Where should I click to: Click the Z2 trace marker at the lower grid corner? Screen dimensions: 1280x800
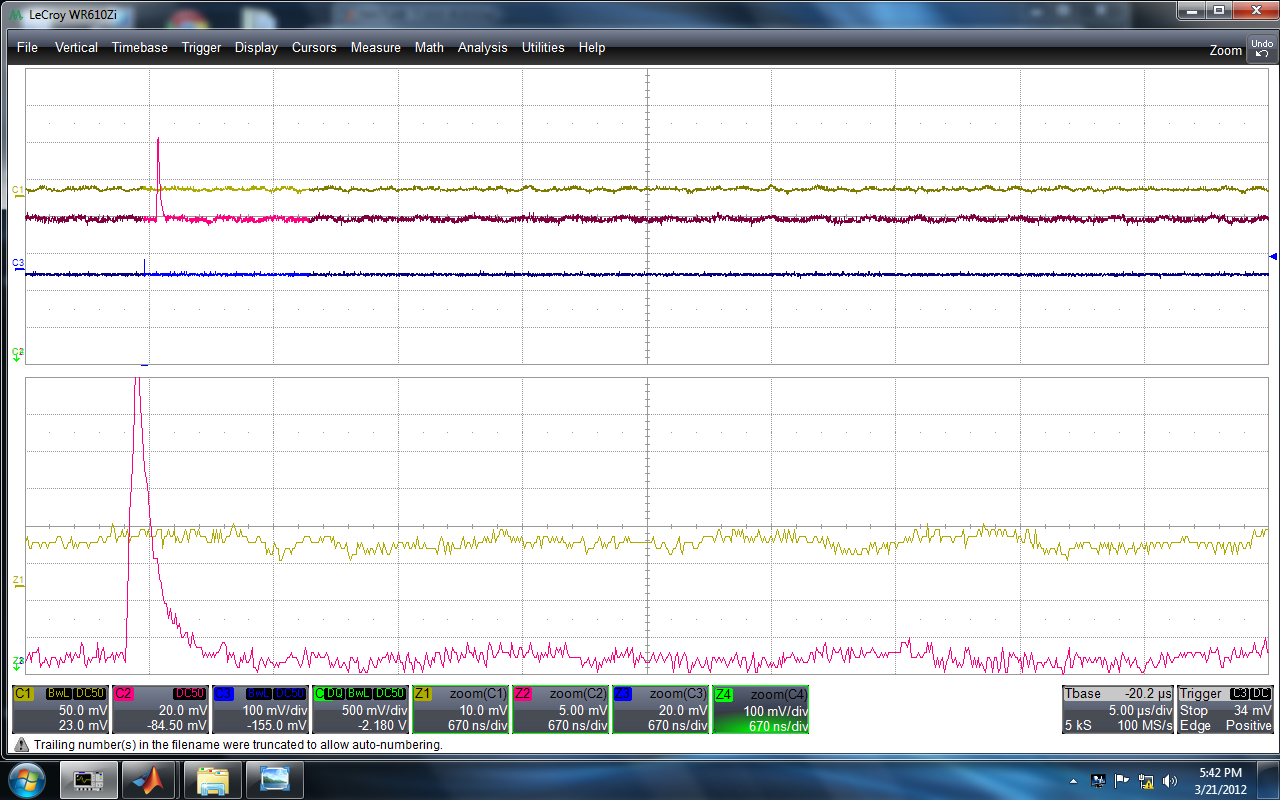(x=17, y=662)
